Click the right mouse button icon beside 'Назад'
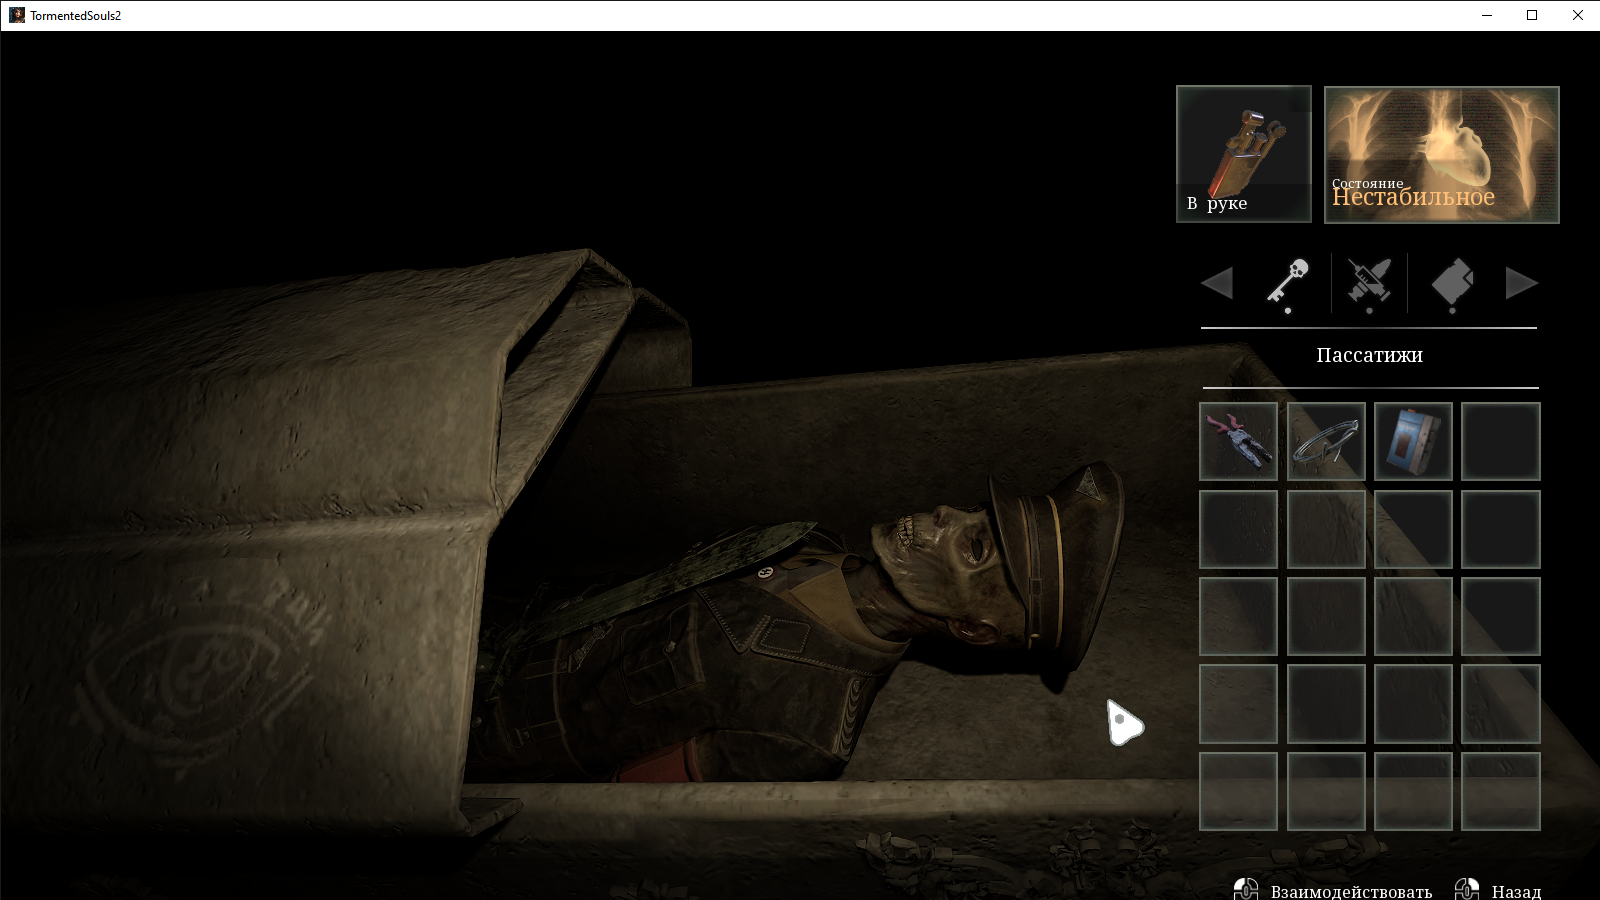The image size is (1600, 900). pos(1467,889)
